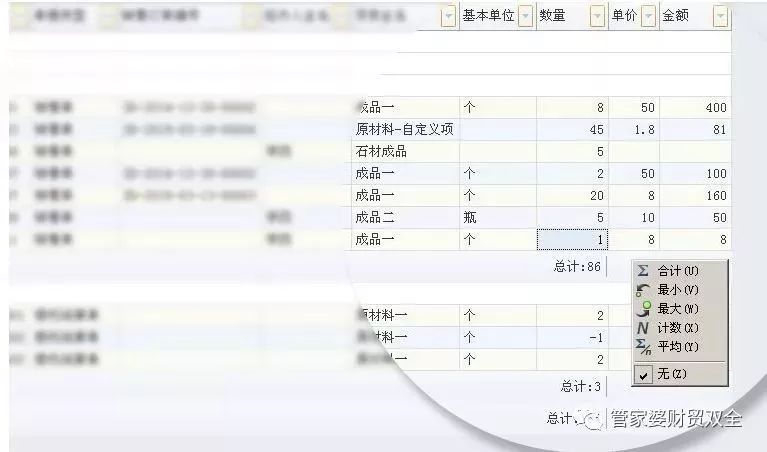Viewport: 767px width, 452px height.
Task: Select the amount 50 in 成品二 row
Action: [695, 217]
